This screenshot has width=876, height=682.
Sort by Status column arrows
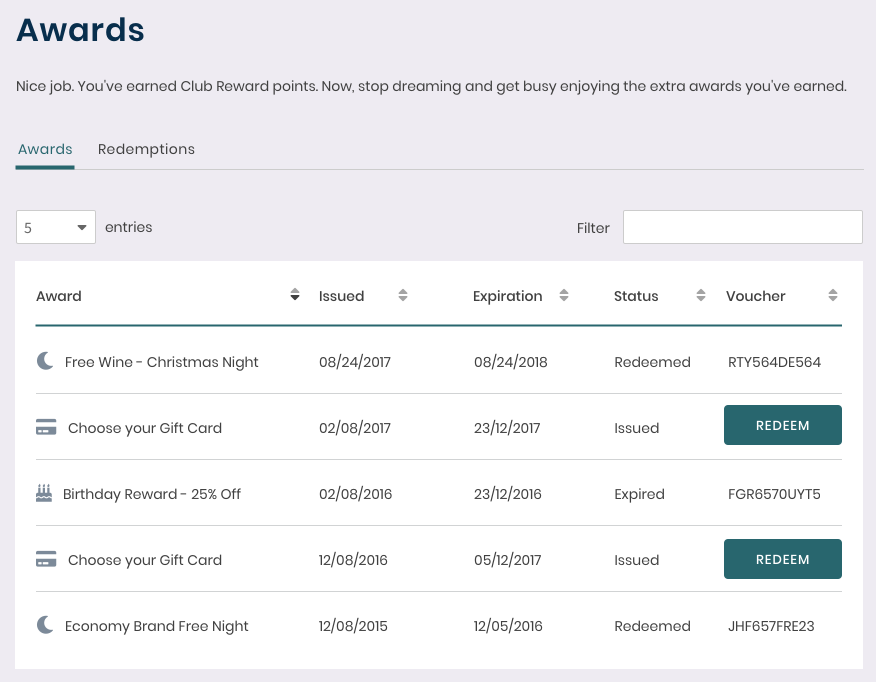[x=701, y=295]
